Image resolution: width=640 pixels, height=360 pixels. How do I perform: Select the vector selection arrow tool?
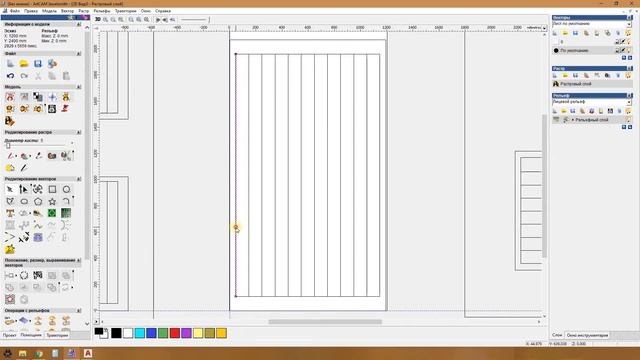10,189
